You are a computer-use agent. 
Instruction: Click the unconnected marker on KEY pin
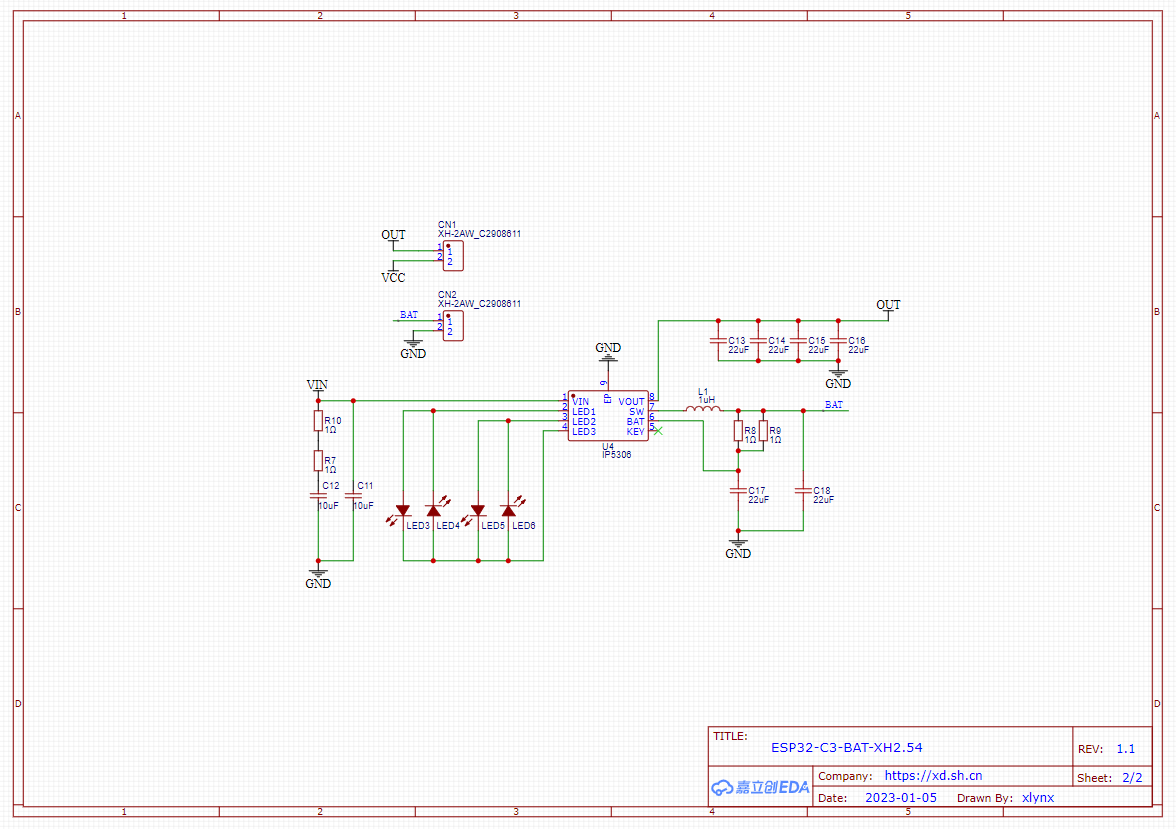tap(657, 431)
